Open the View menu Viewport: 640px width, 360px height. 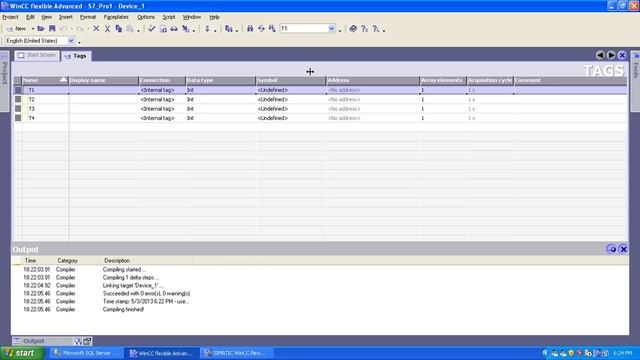coord(47,17)
